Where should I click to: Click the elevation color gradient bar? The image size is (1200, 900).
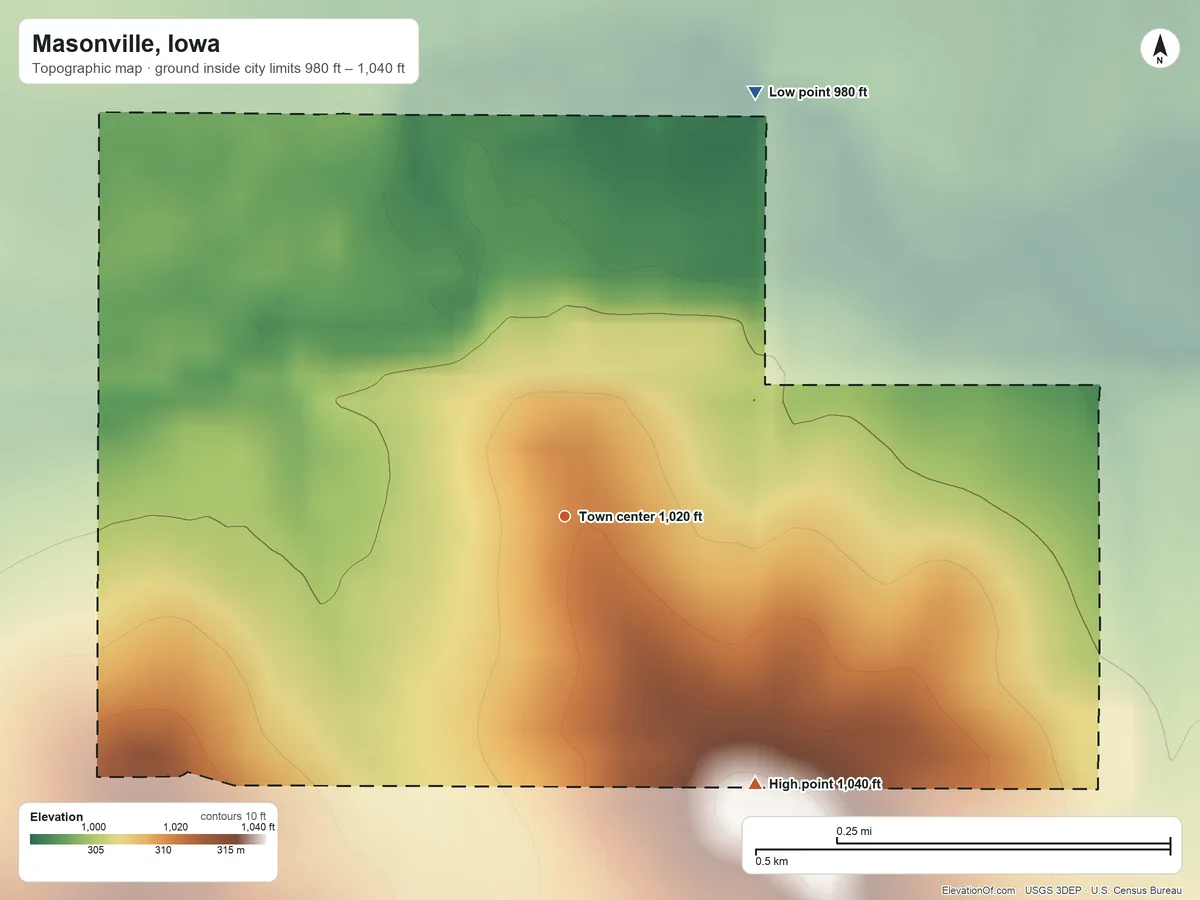[x=148, y=839]
